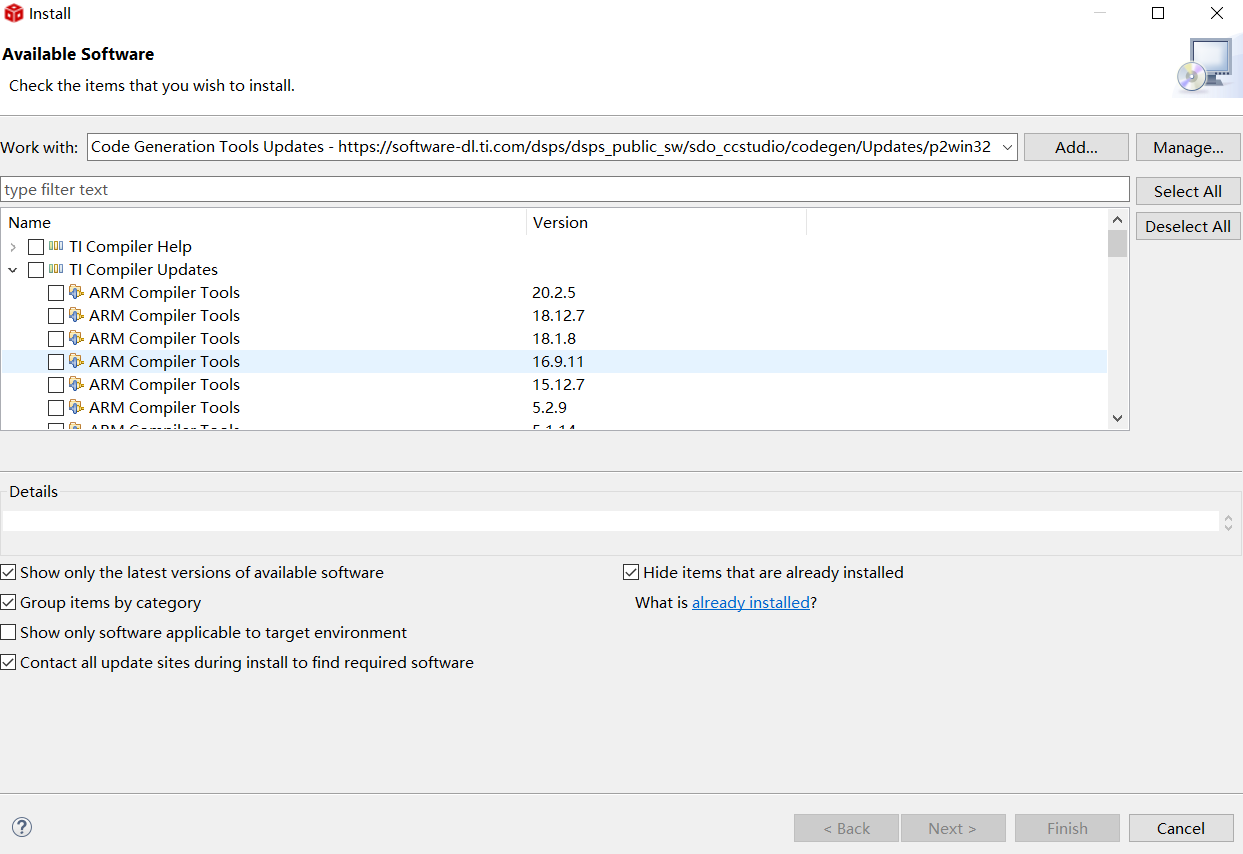Check ARM Compiler Tools version 20.2.5
This screenshot has height=854, width=1243.
(55, 292)
